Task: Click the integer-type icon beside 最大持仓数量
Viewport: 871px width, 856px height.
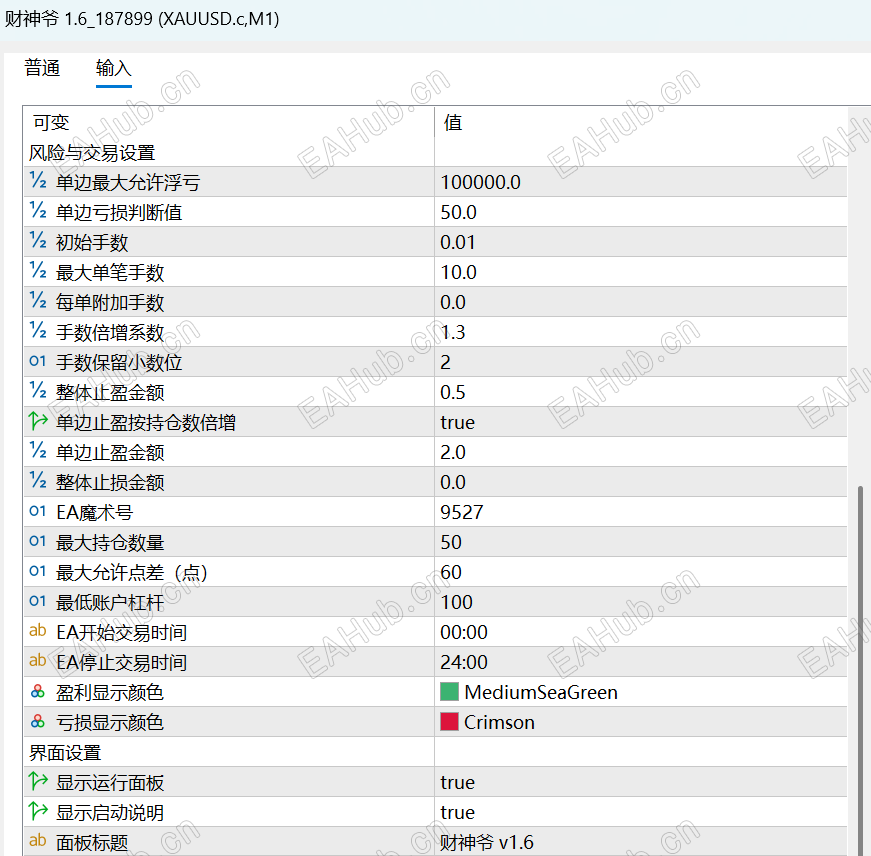Action: (38, 541)
